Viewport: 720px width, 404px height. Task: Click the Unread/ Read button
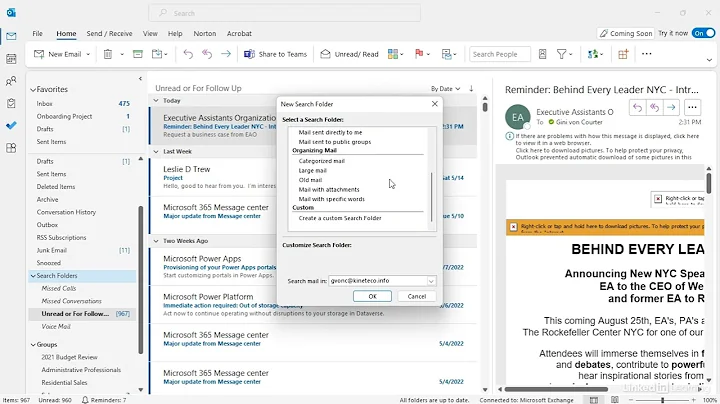point(349,54)
